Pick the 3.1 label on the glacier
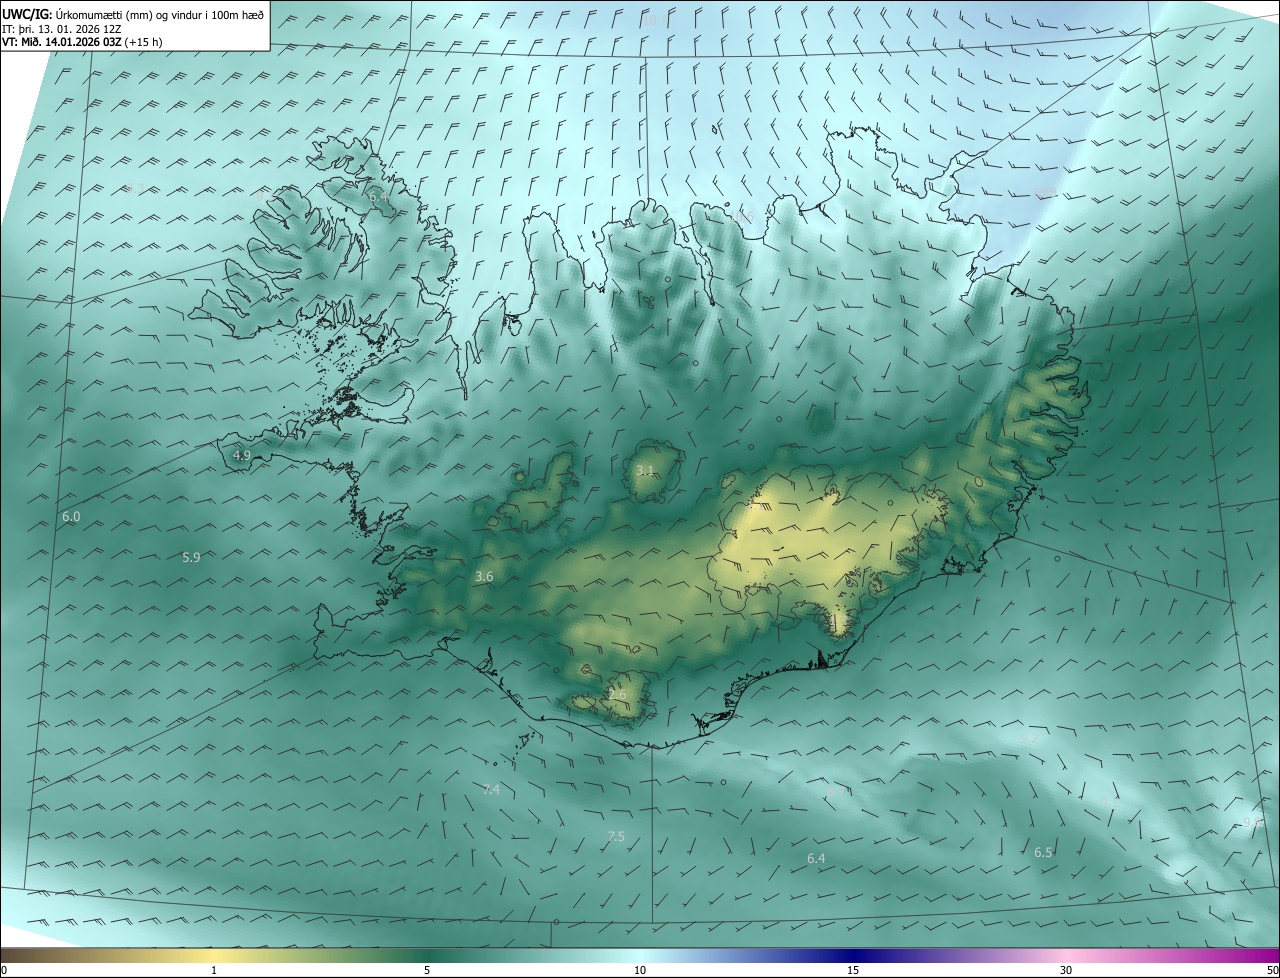Viewport: 1280px width, 978px height. 645,470
